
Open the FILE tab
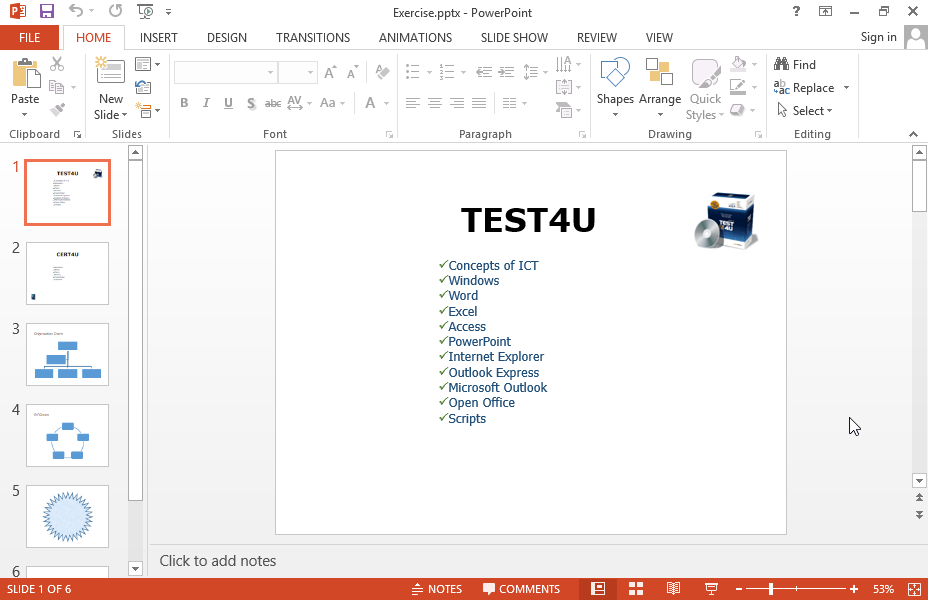point(30,38)
